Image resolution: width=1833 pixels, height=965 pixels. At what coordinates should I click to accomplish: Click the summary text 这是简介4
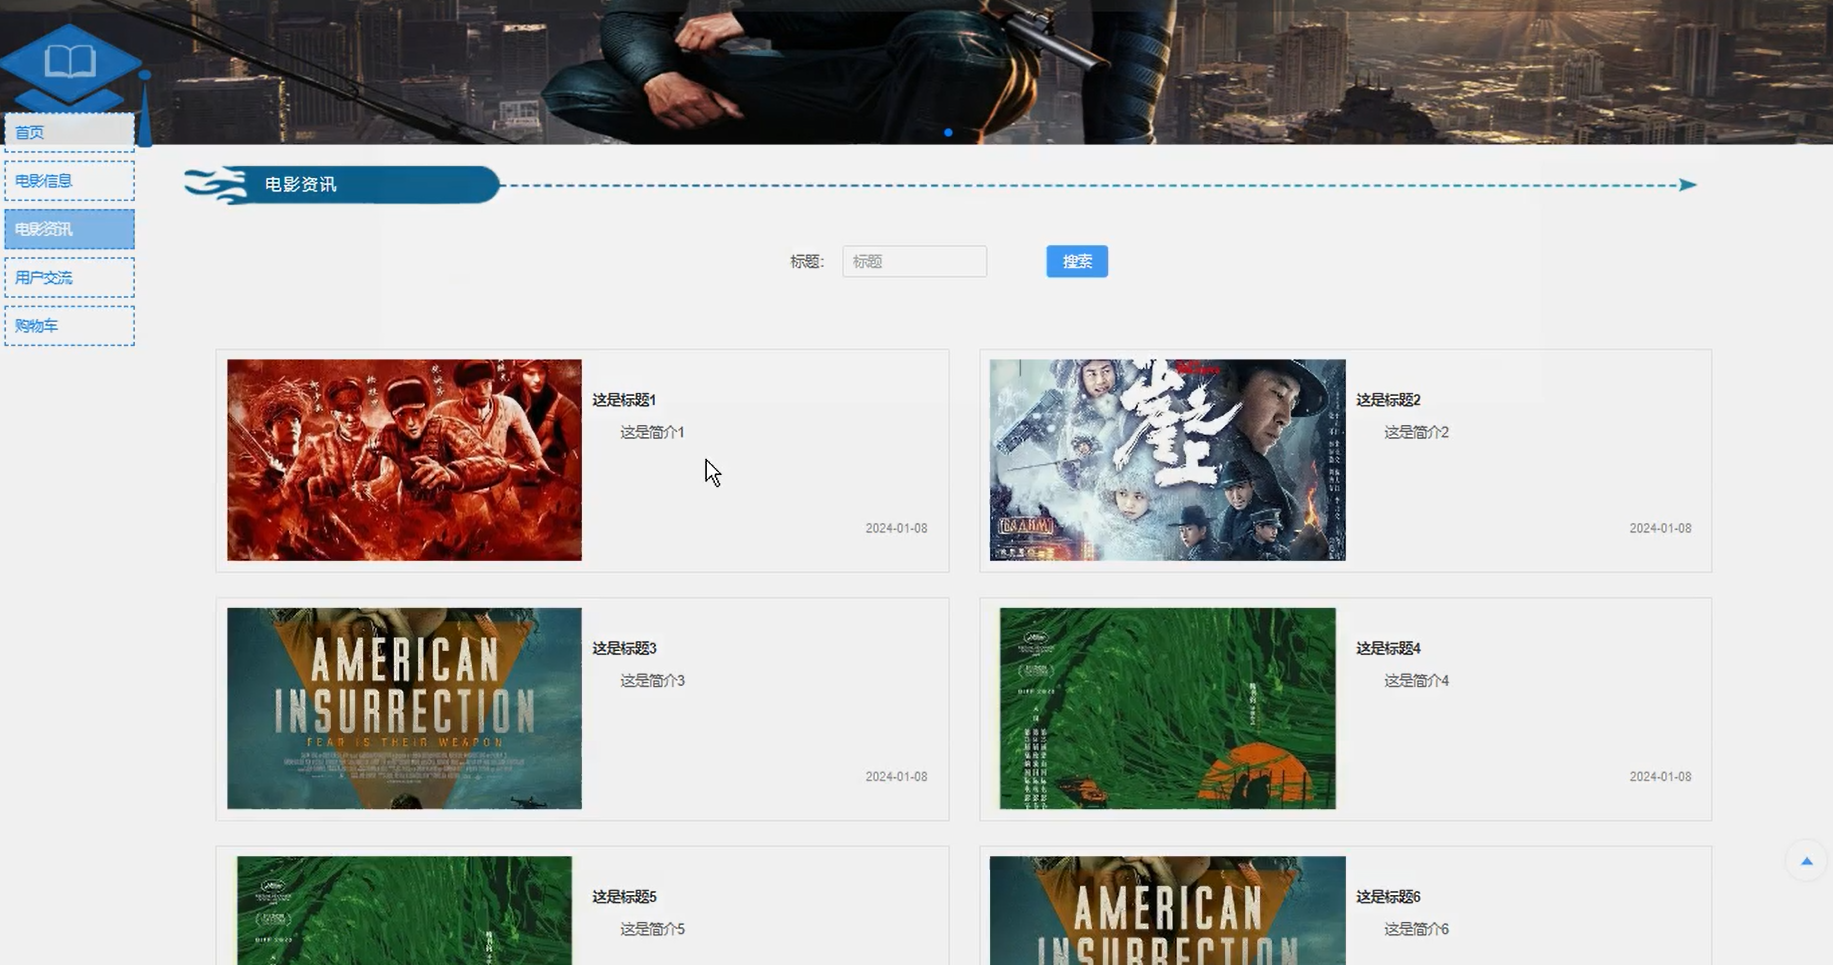coord(1416,680)
